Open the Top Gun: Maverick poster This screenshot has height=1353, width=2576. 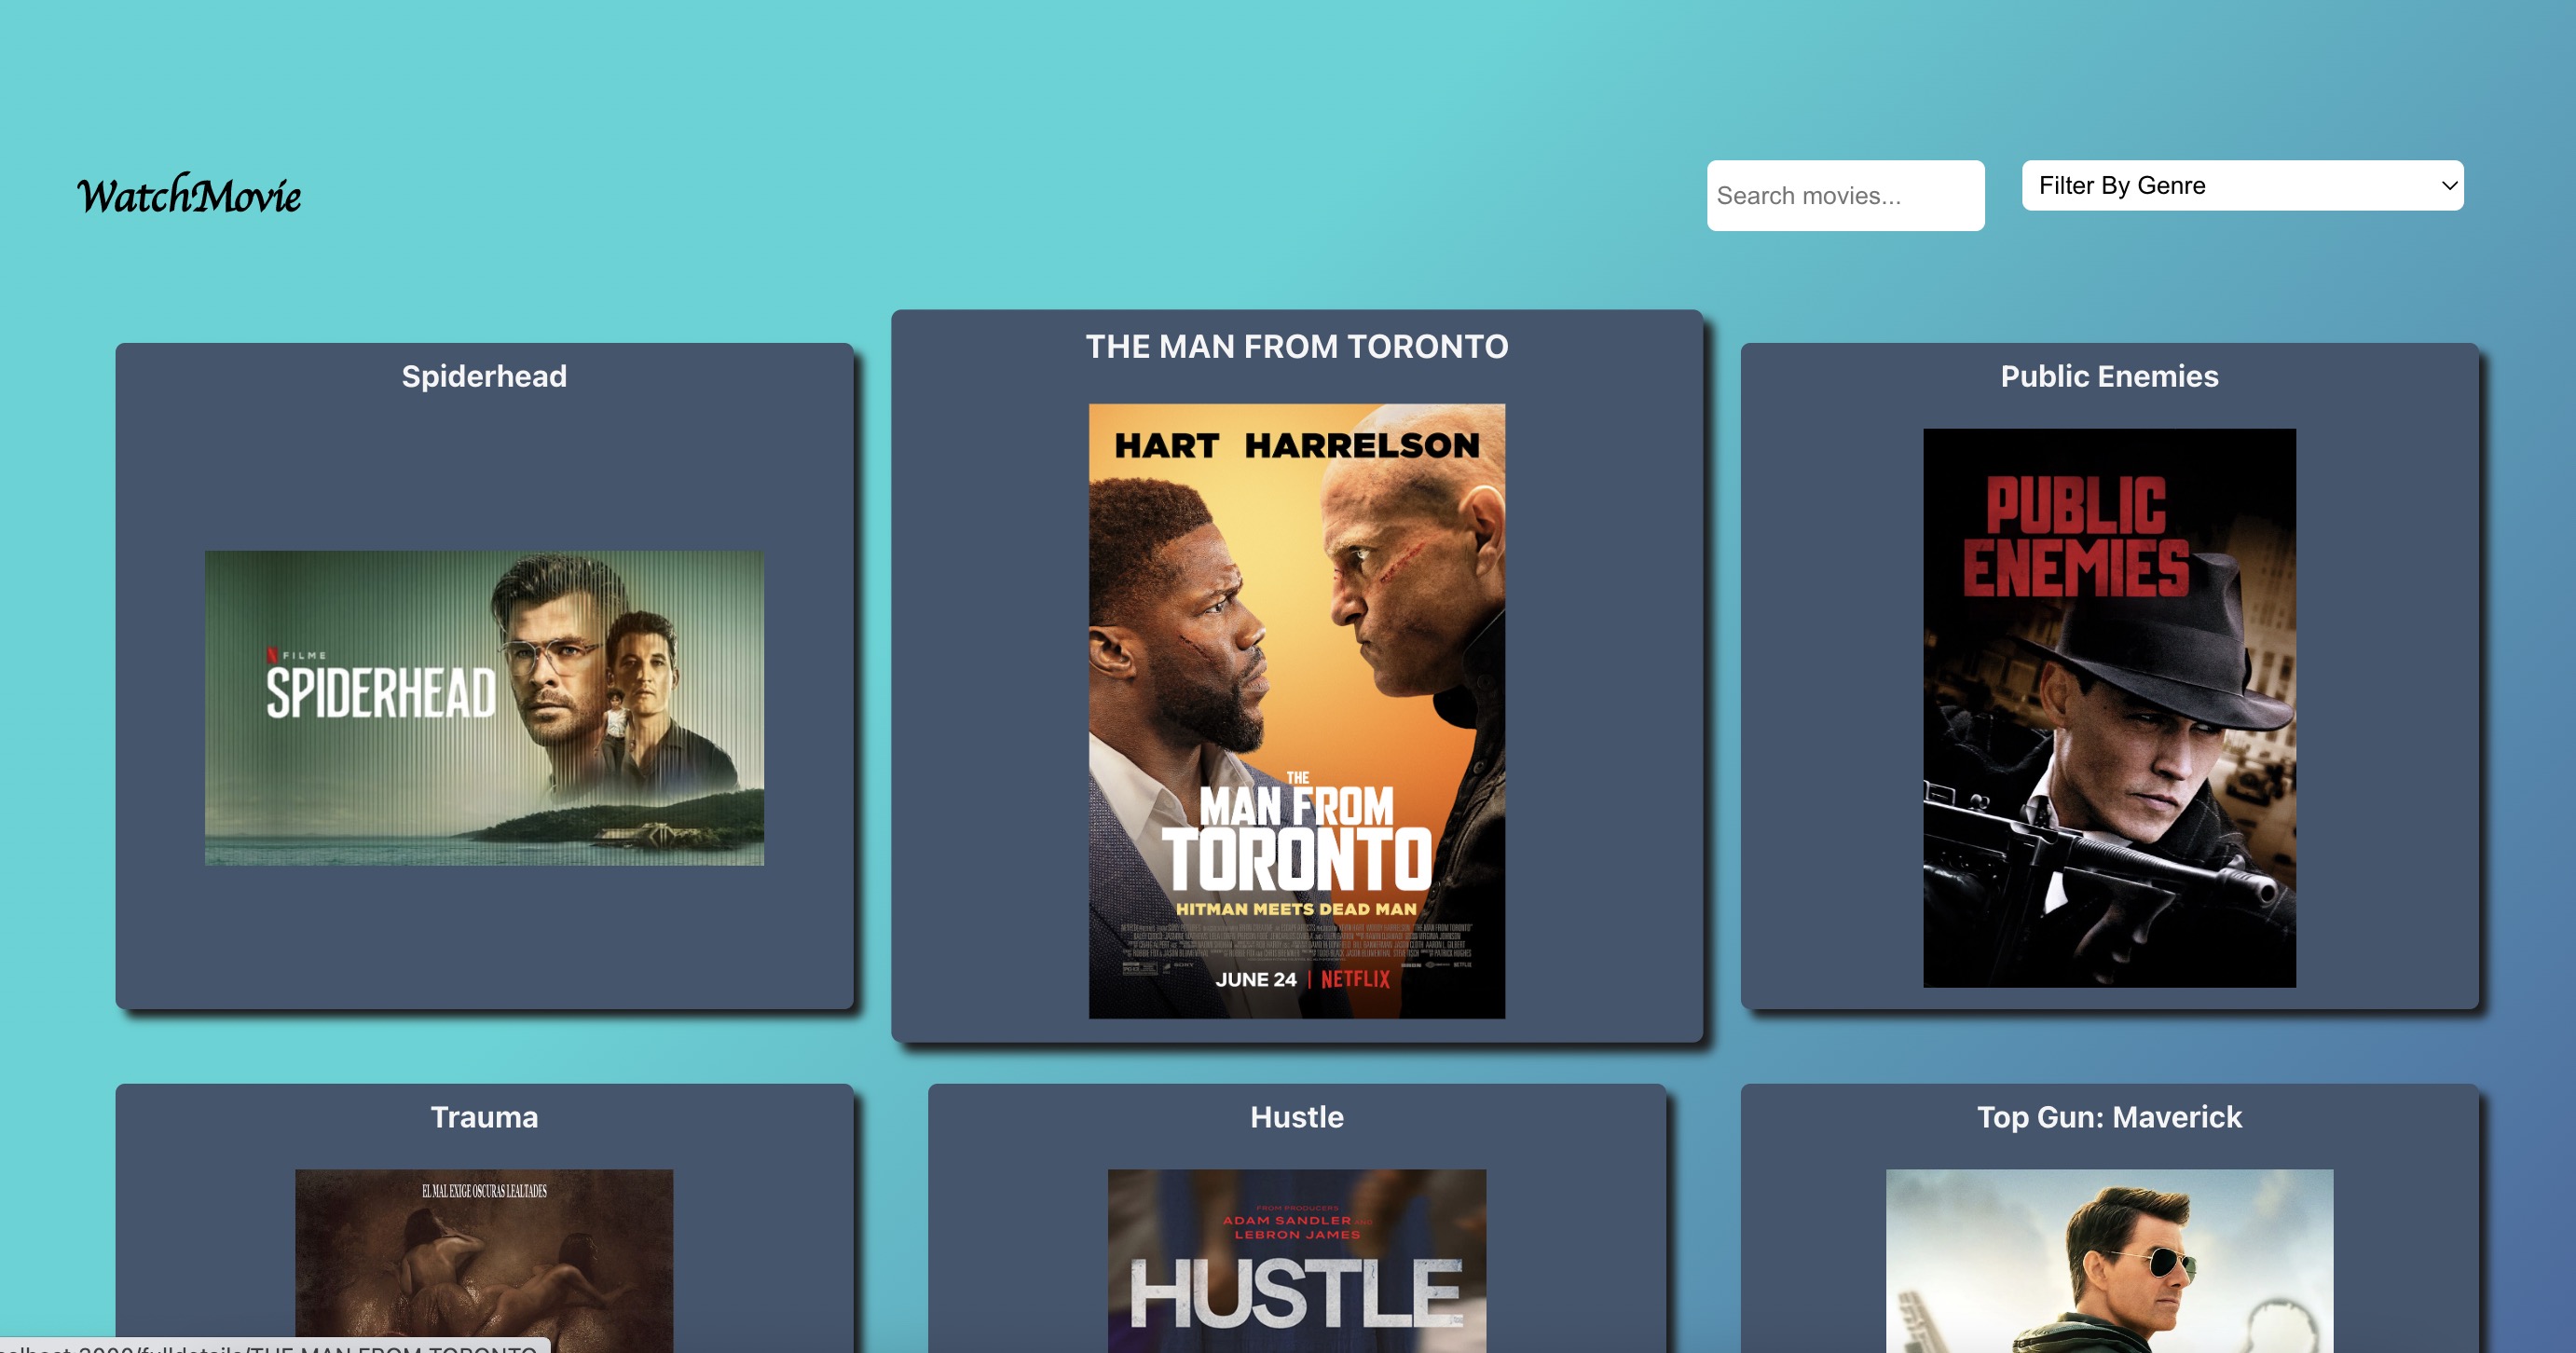(x=2109, y=1260)
